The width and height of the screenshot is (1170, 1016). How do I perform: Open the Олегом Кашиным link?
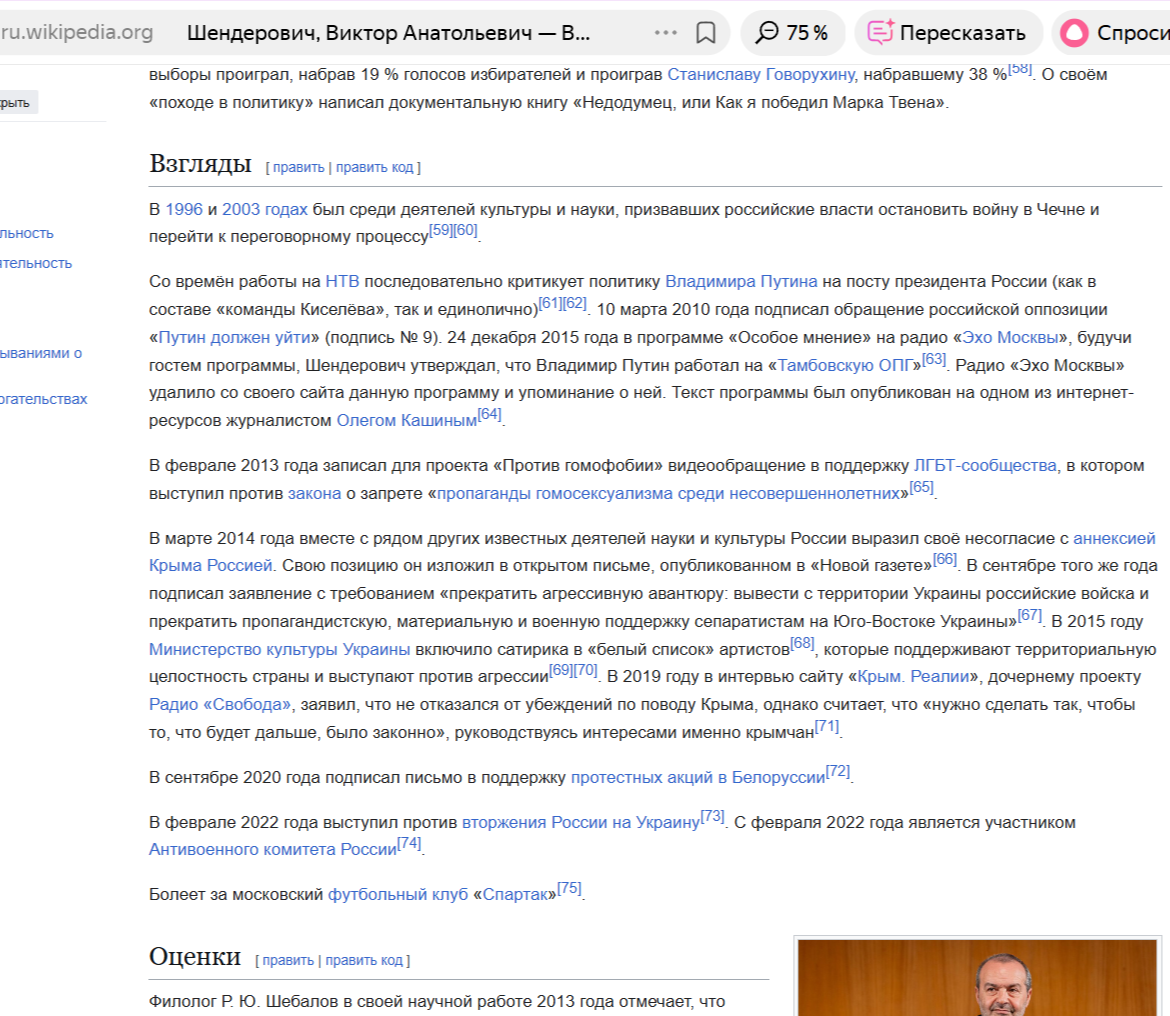[406, 421]
